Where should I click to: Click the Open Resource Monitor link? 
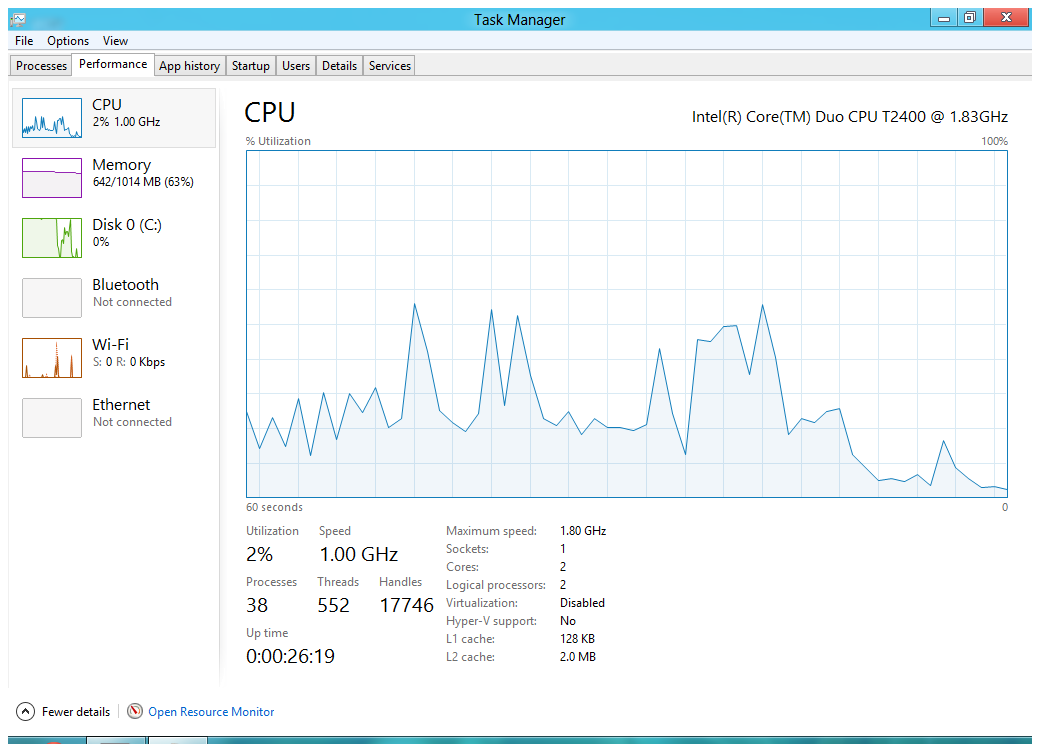211,712
